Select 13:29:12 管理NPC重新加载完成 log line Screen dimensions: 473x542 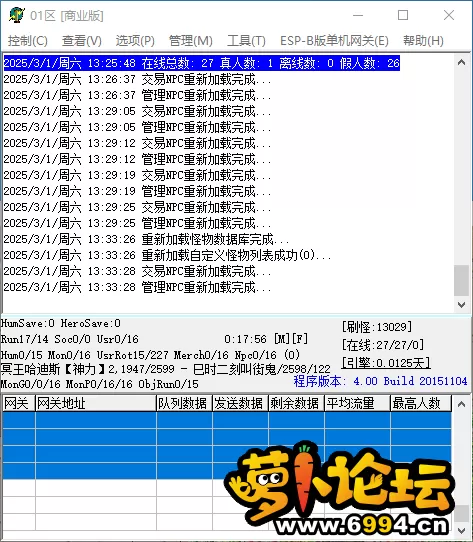138,159
